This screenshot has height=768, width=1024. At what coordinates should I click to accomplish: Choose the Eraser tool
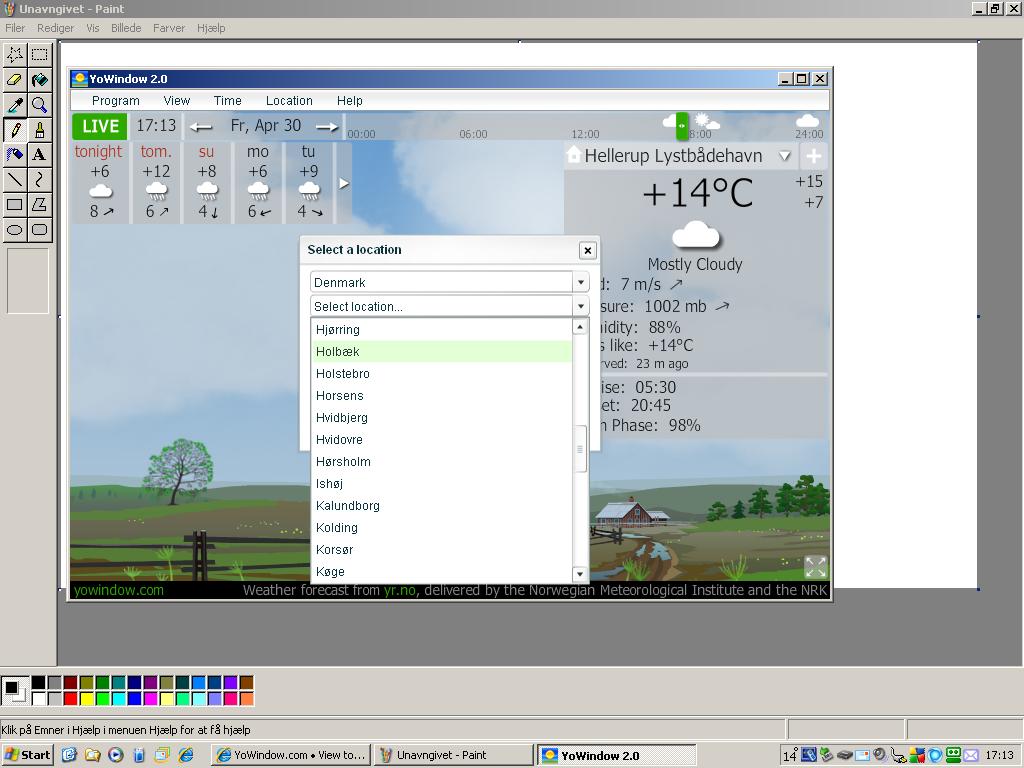[15, 80]
